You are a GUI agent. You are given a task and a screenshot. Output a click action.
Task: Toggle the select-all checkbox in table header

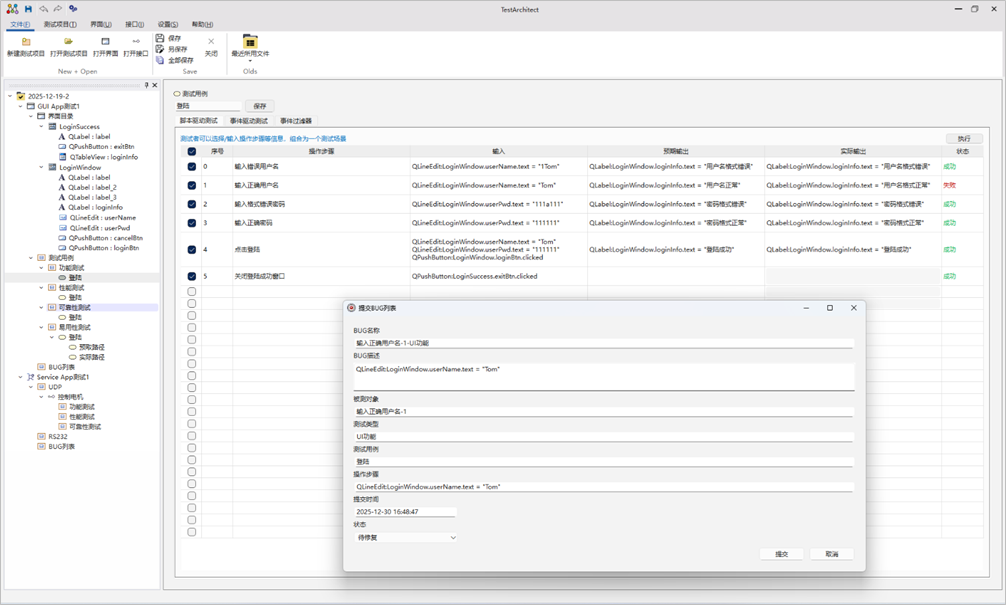click(192, 152)
